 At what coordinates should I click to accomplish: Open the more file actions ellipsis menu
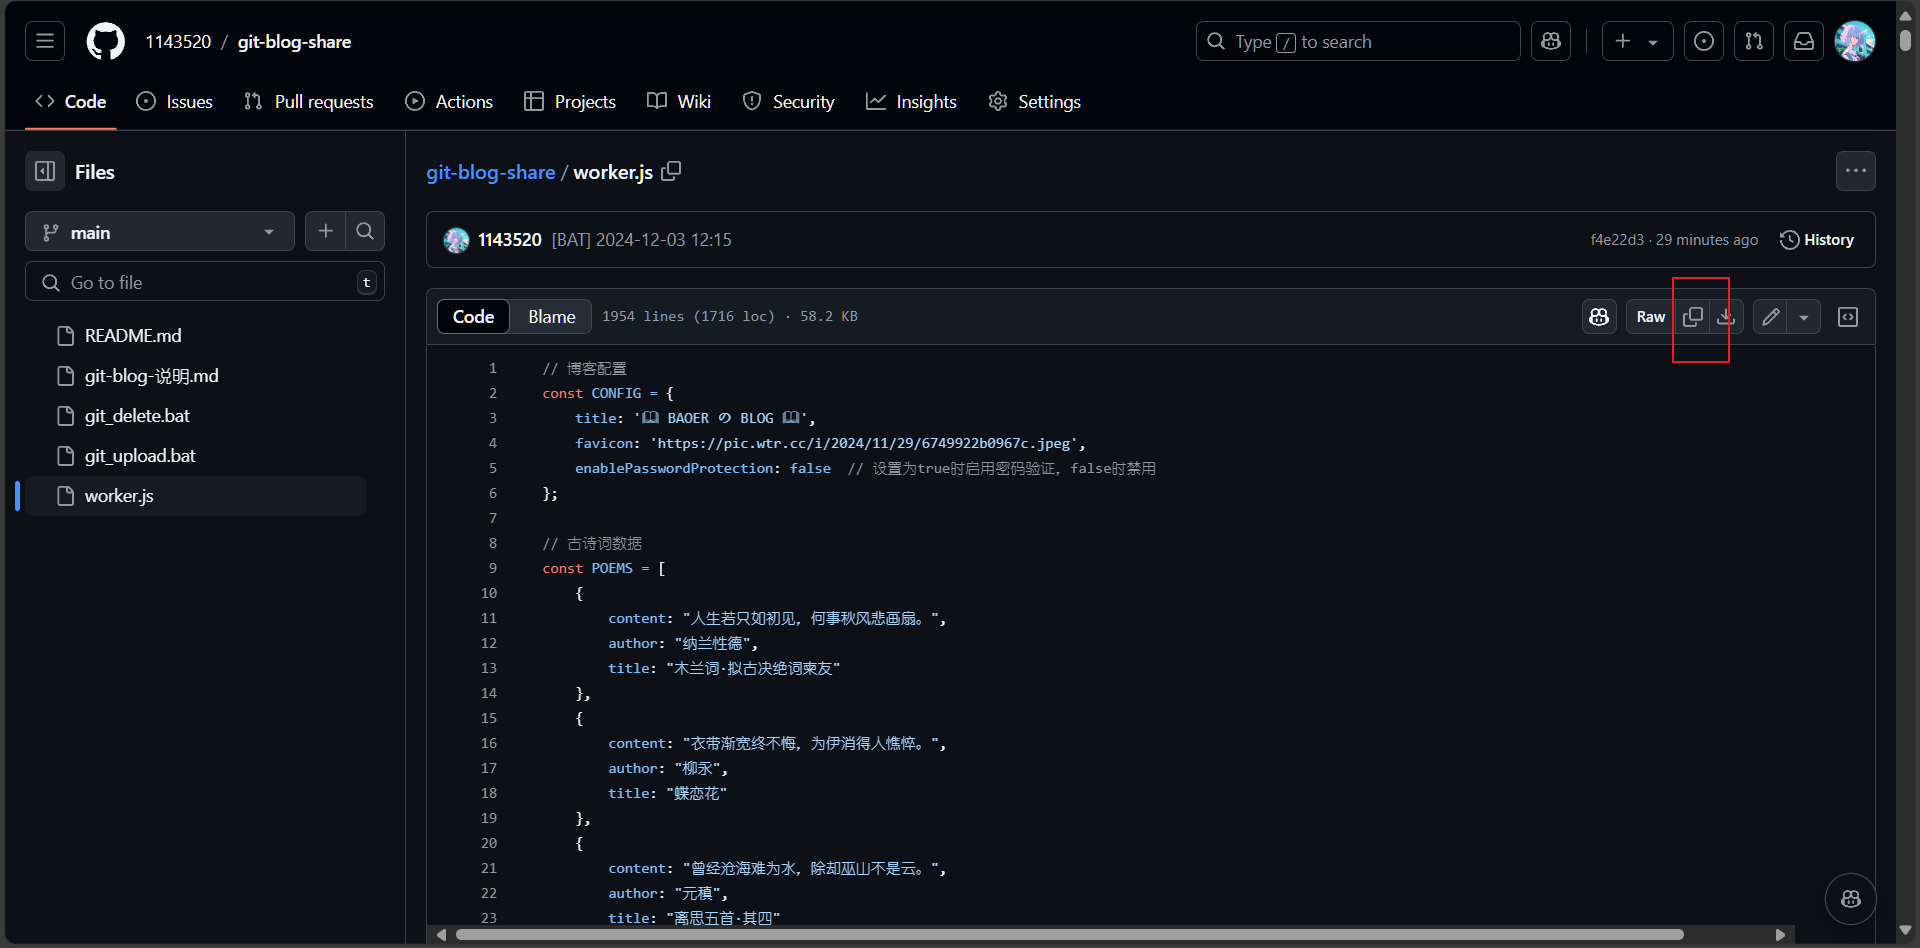point(1856,171)
